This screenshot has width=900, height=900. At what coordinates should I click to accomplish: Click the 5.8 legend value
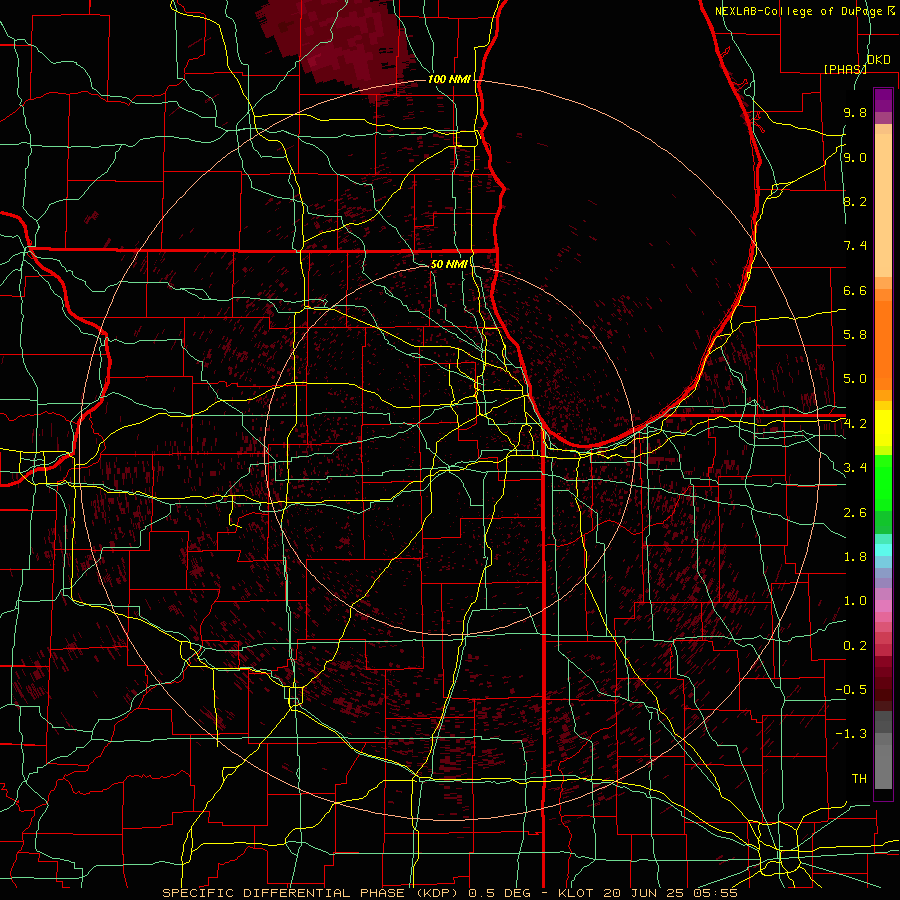(855, 335)
